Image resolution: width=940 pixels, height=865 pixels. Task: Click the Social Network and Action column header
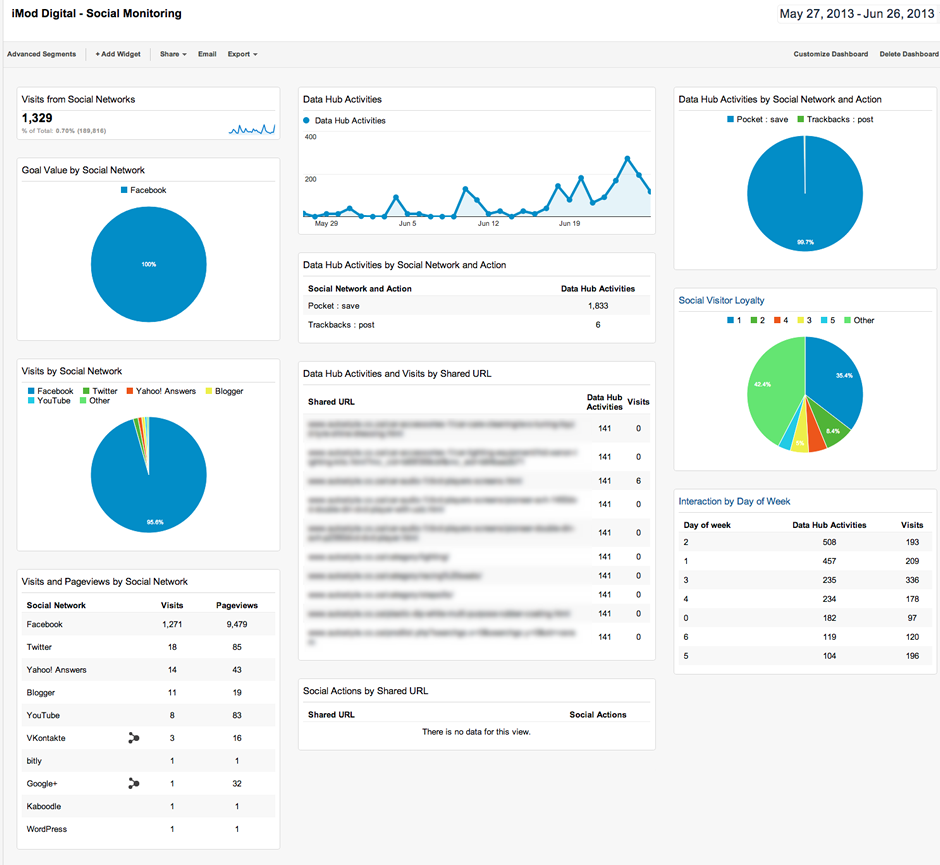pos(360,289)
